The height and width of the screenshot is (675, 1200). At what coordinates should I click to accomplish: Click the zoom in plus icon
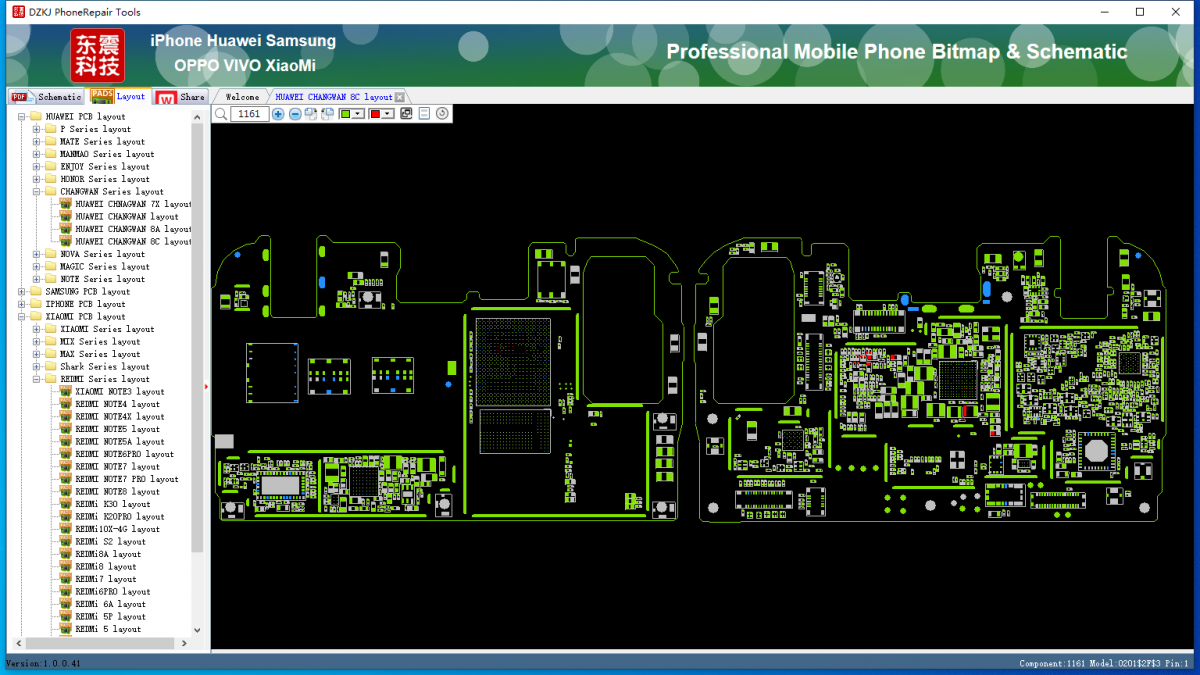[x=278, y=113]
